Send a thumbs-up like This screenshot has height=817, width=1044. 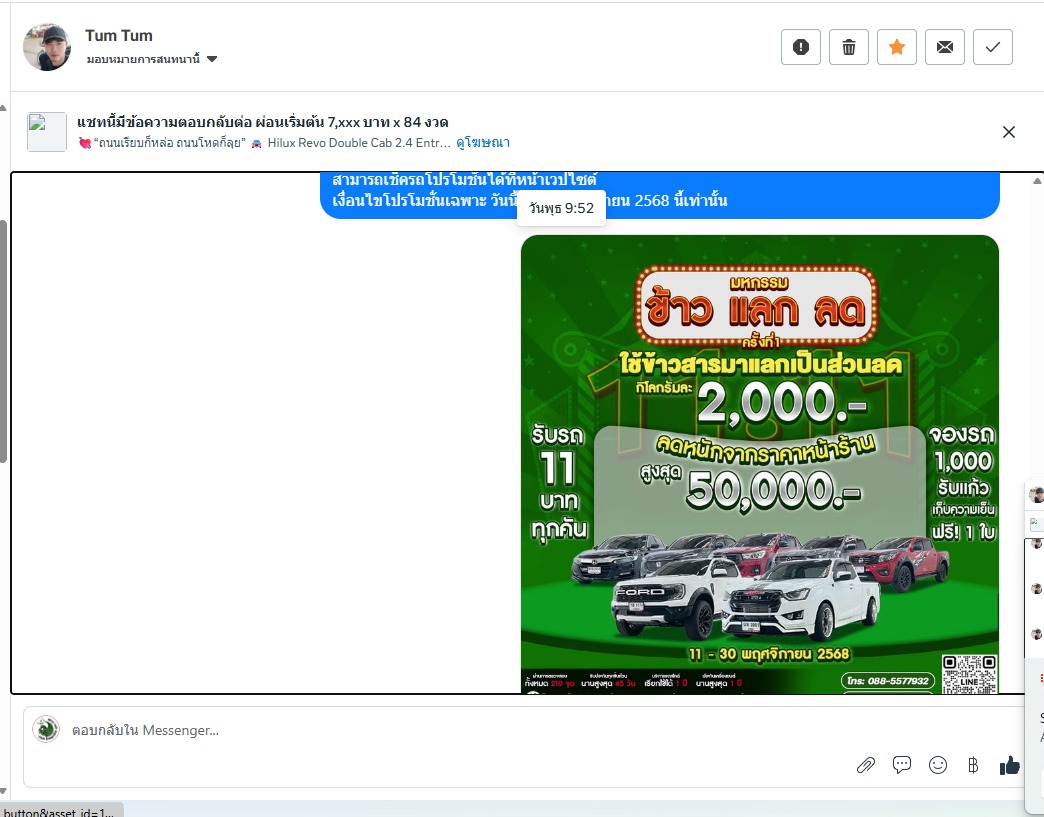pos(1009,765)
